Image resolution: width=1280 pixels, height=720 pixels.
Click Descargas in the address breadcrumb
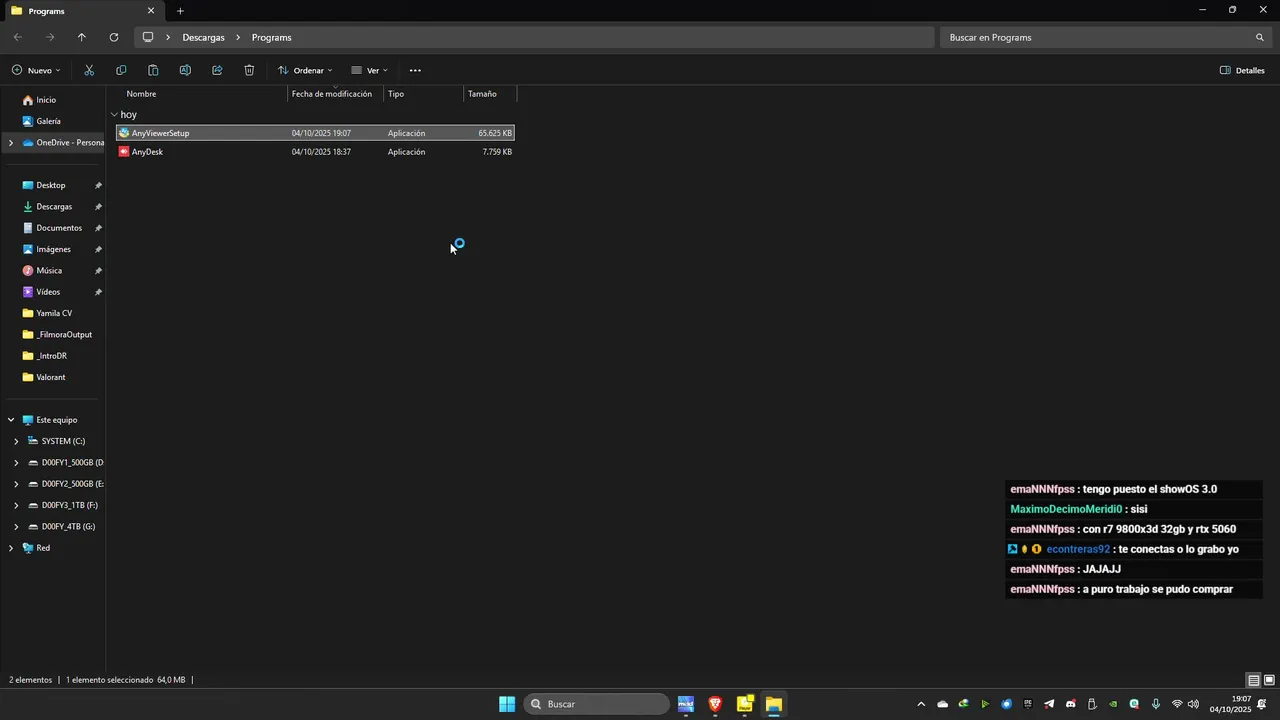(x=203, y=37)
